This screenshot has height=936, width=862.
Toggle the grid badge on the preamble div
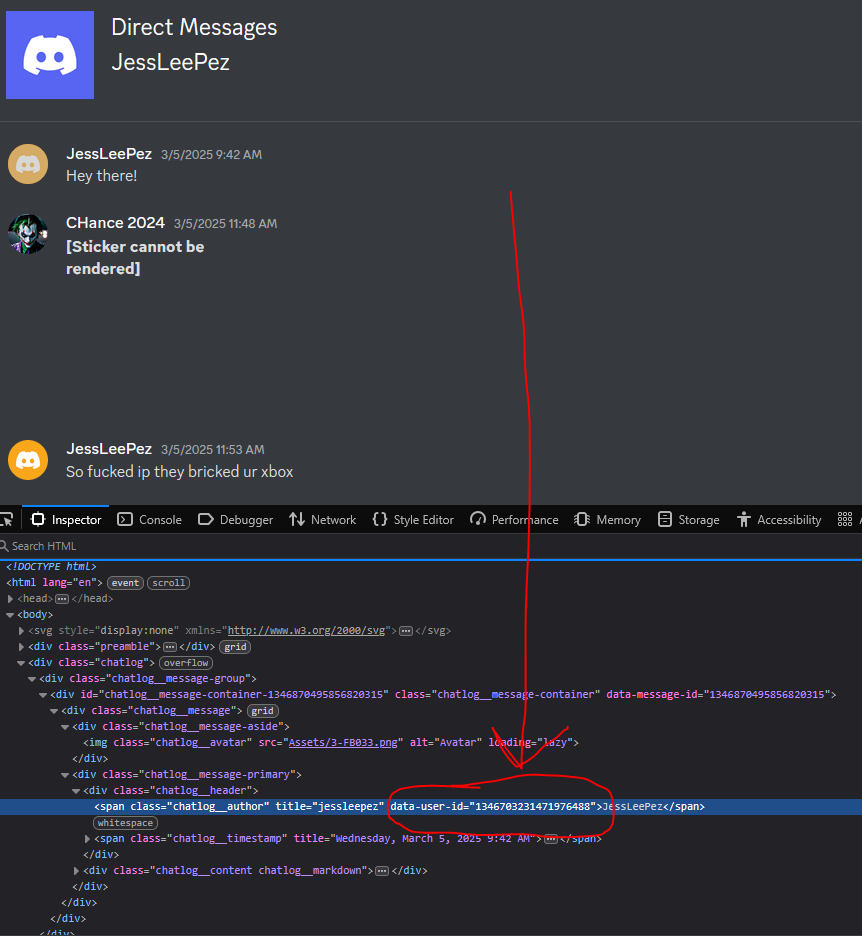coord(235,646)
